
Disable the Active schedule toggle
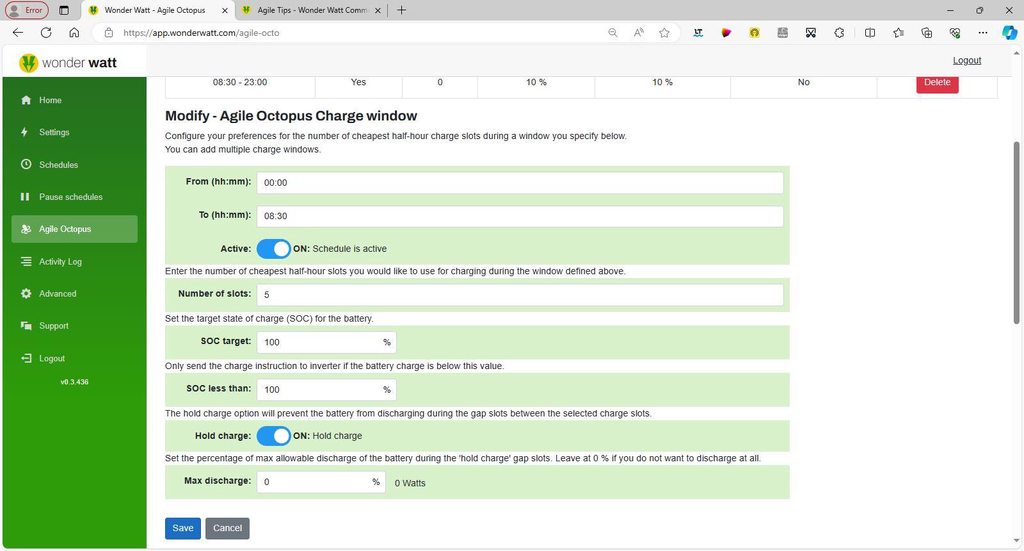273,249
